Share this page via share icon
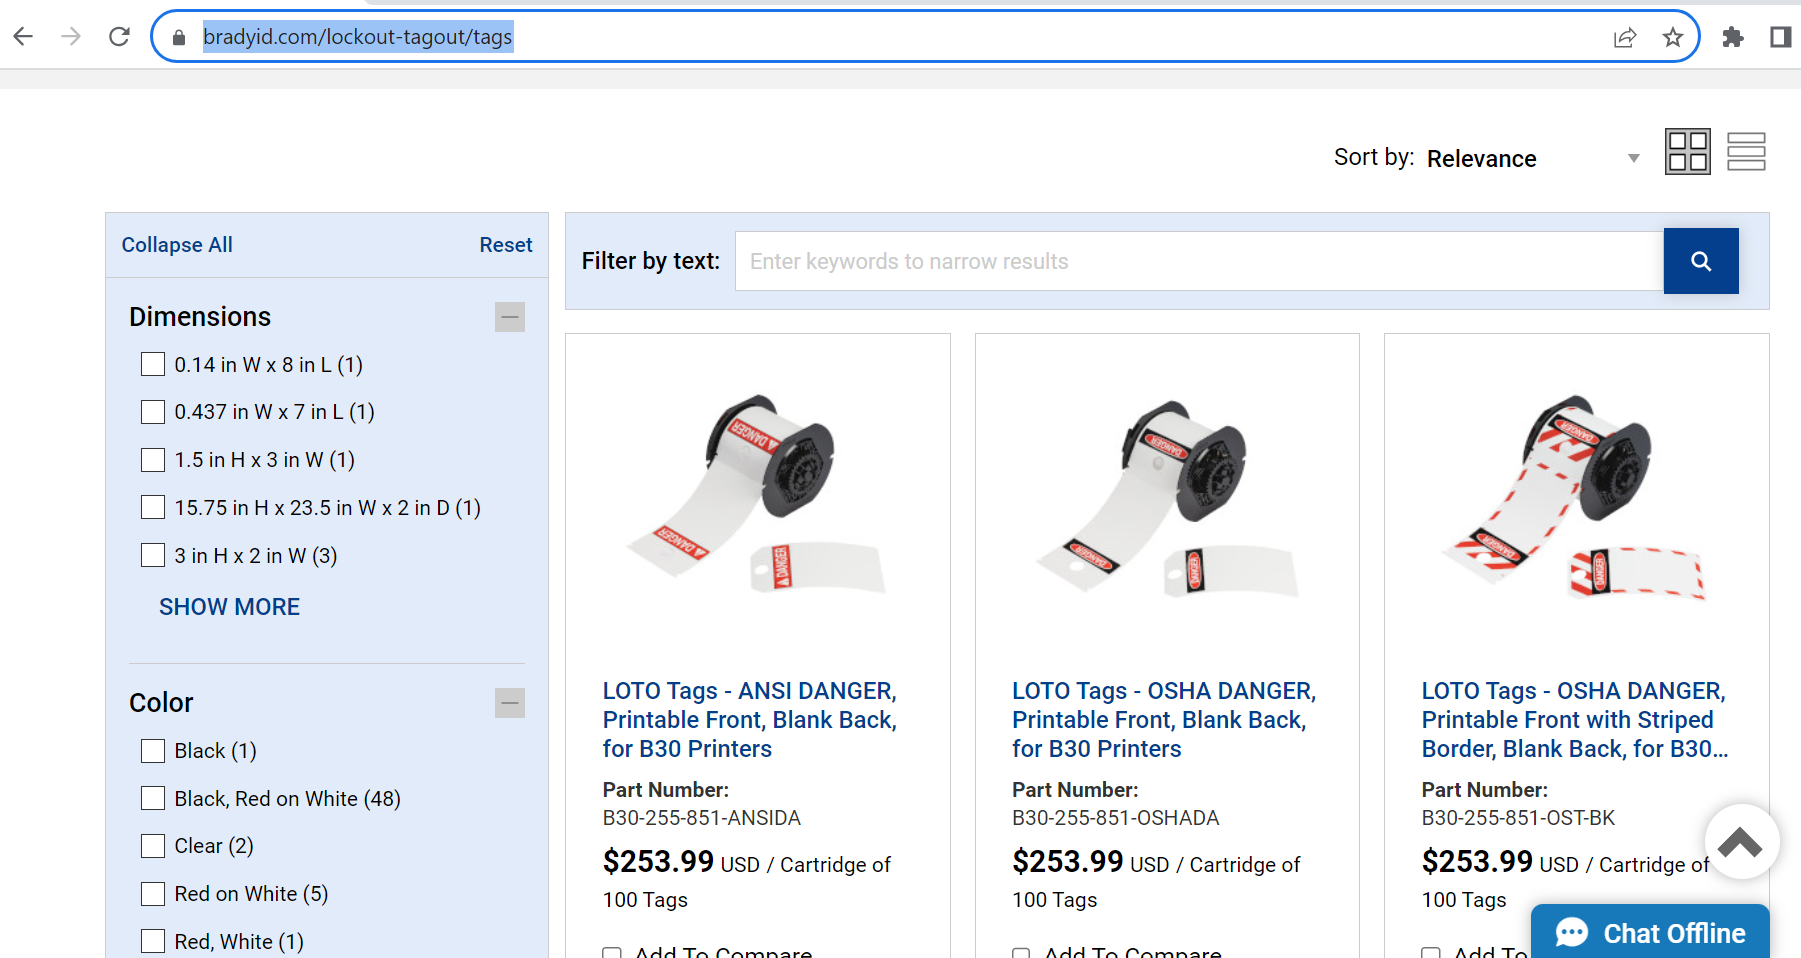Image resolution: width=1801 pixels, height=958 pixels. 1625,38
